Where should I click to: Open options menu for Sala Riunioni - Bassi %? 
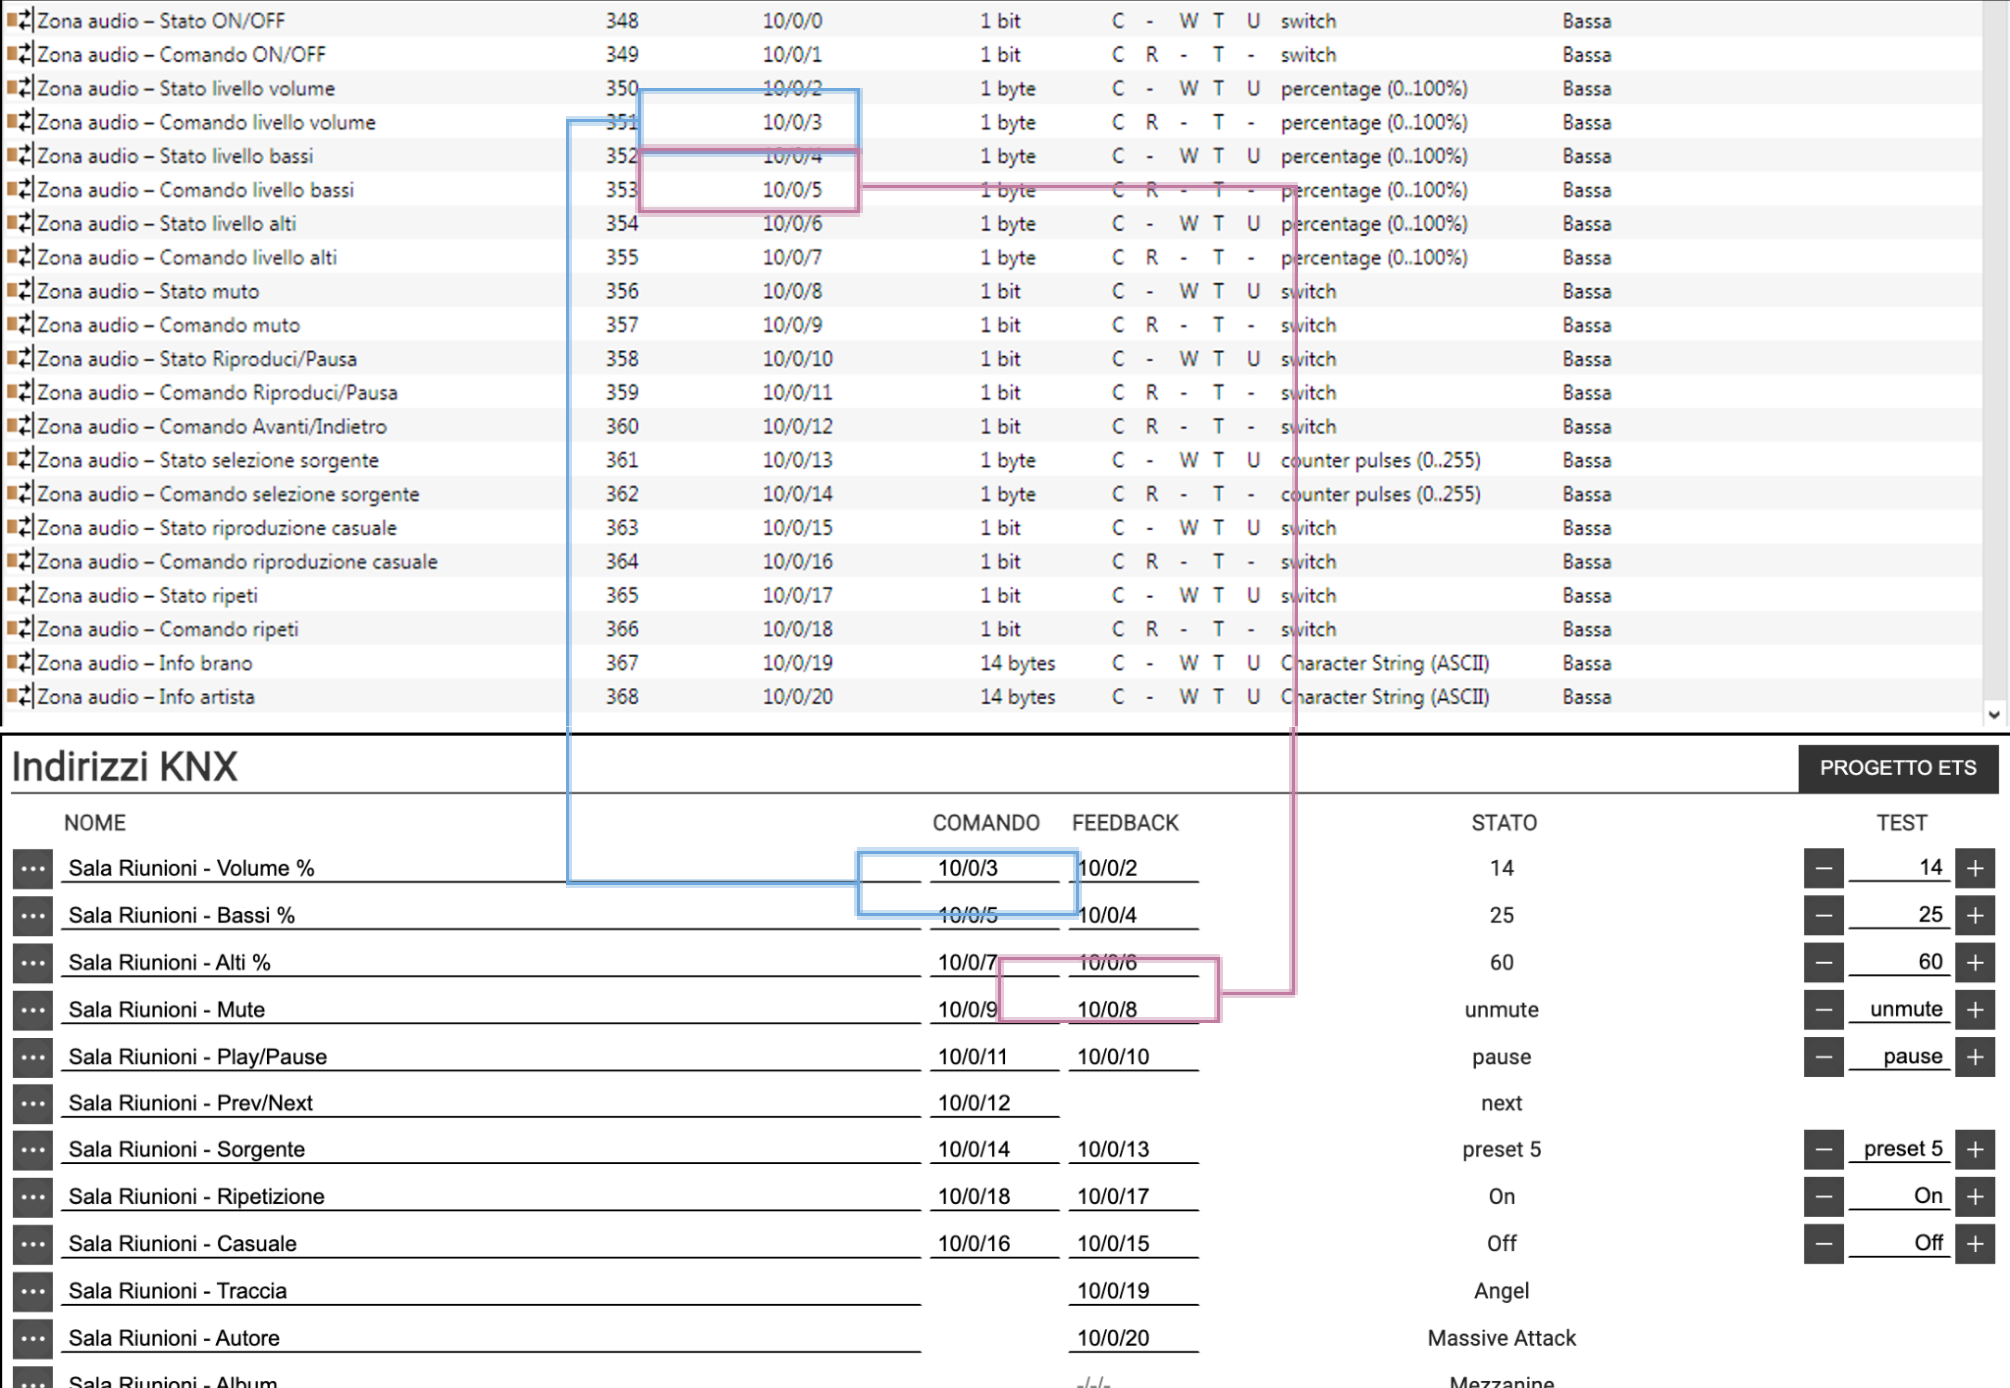pos(32,916)
